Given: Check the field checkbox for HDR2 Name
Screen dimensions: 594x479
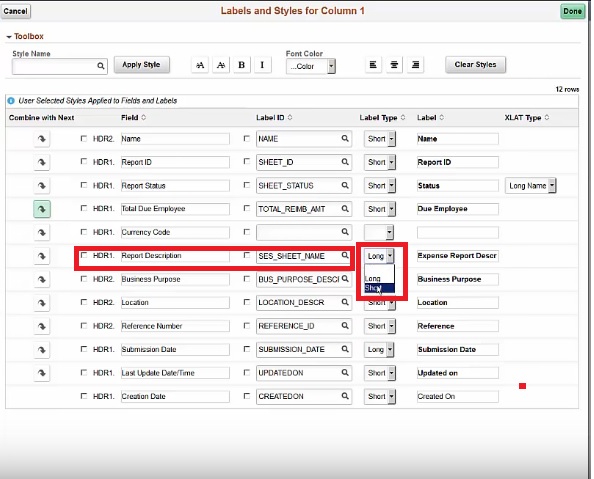Looking at the screenshot, I should [84, 138].
